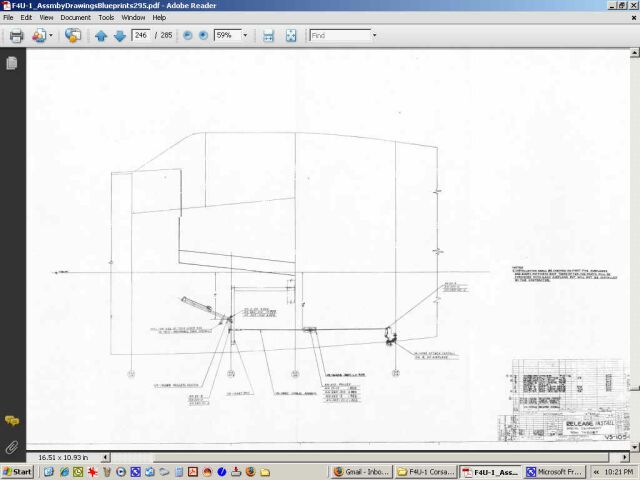Go to next page with down arrow
640x480 pixels.
pyautogui.click(x=120, y=36)
